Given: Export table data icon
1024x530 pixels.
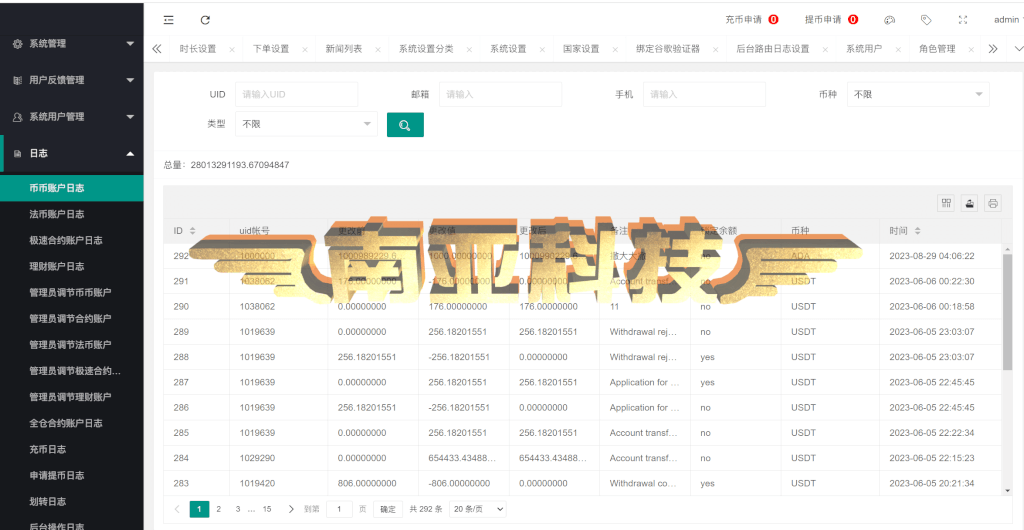Looking at the screenshot, I should (x=969, y=203).
